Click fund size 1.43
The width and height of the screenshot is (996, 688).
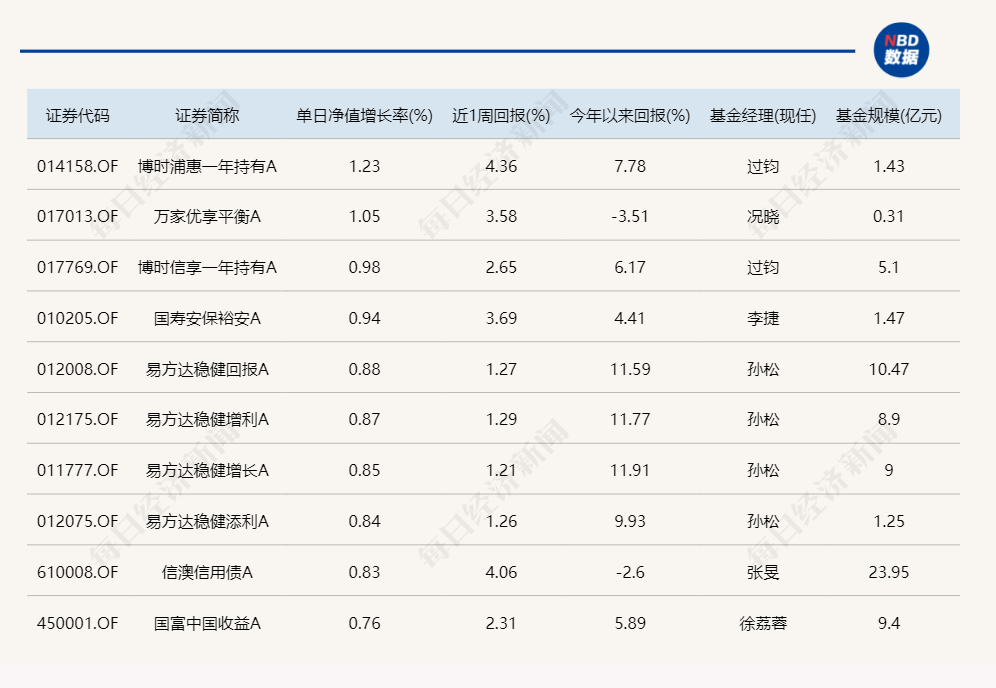889,166
